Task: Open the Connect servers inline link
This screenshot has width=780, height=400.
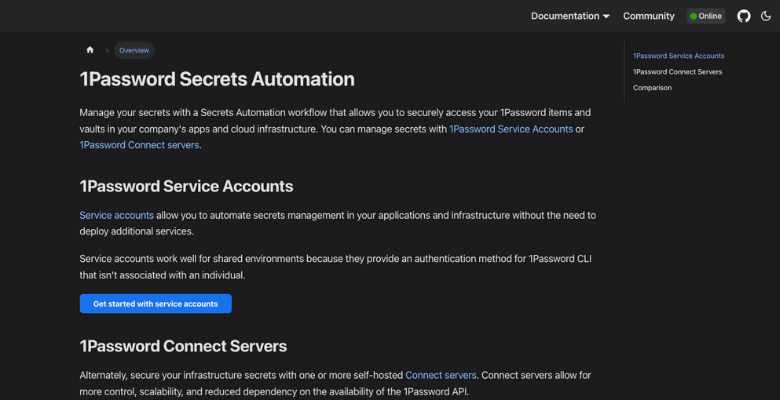Action: [441, 375]
